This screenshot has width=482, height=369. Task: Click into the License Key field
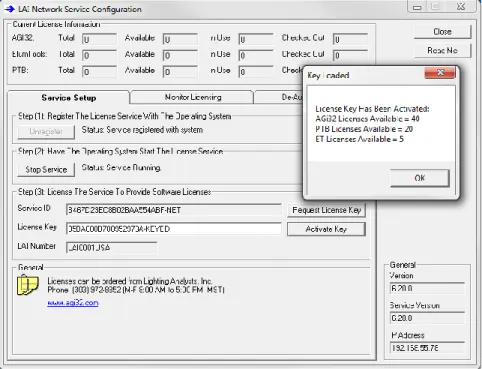(173, 229)
